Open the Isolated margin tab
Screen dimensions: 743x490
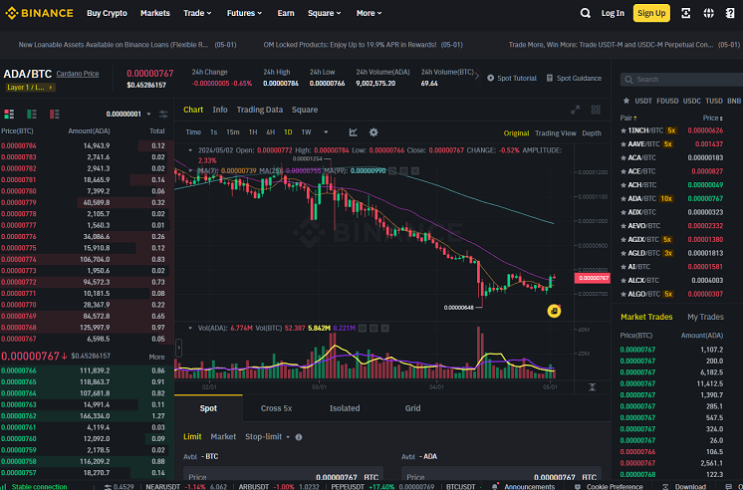344,408
